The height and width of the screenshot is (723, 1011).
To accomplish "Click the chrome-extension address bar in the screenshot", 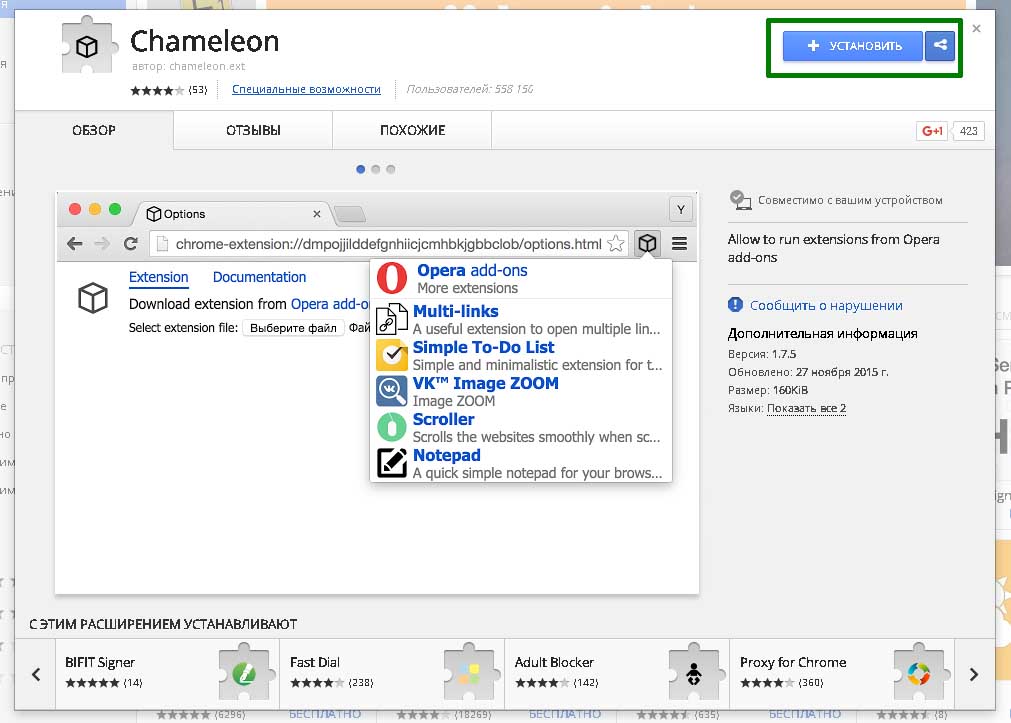I will 389,244.
